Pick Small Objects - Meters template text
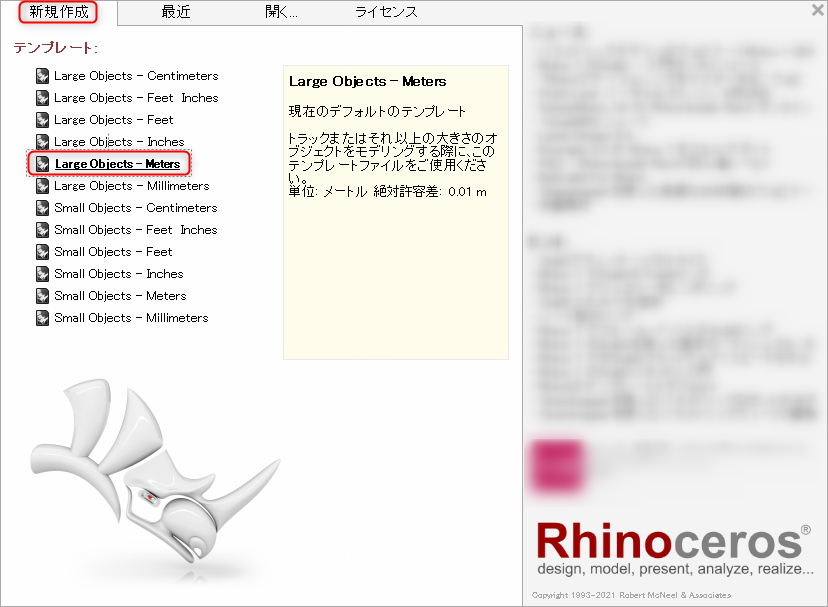 pyautogui.click(x=120, y=296)
